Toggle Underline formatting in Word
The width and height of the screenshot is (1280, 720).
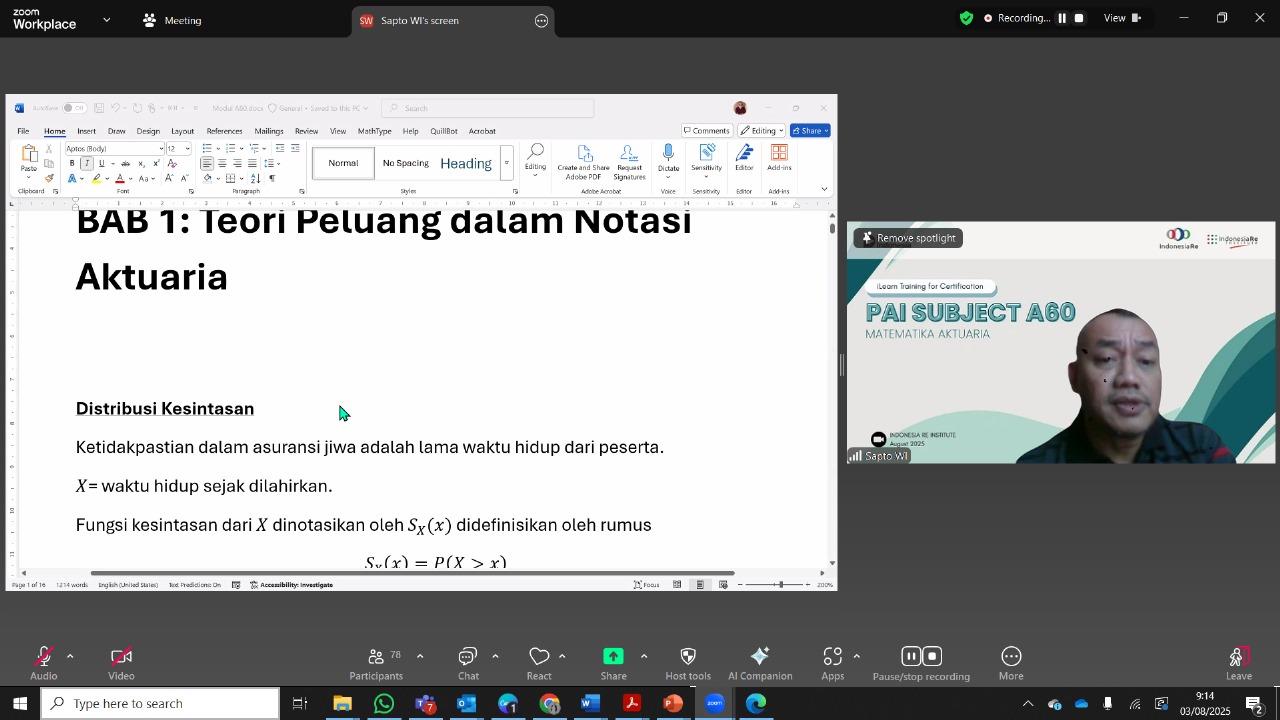101,164
